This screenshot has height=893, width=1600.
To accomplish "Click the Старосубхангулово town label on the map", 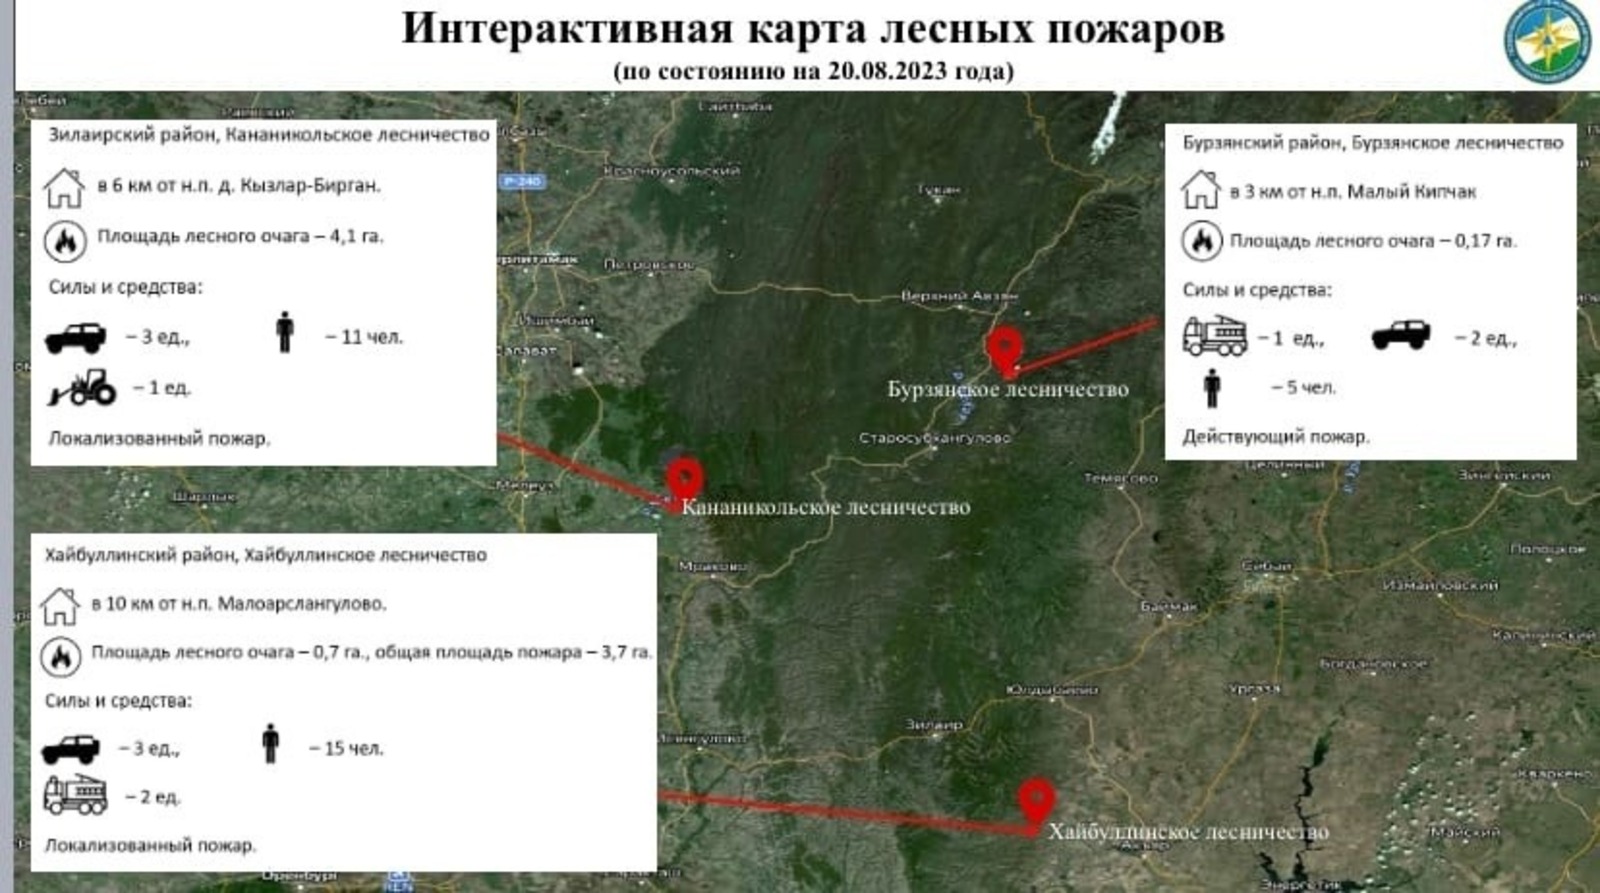I will (934, 438).
